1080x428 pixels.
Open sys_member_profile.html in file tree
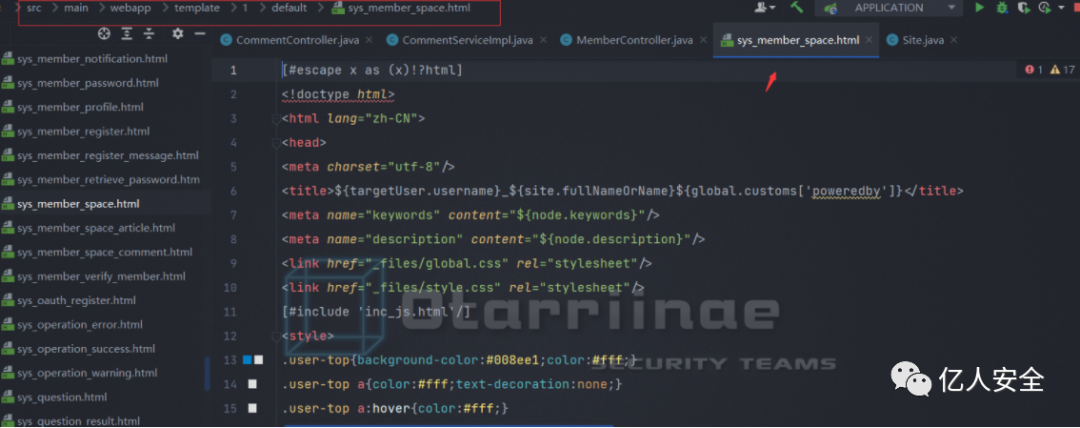[81, 108]
